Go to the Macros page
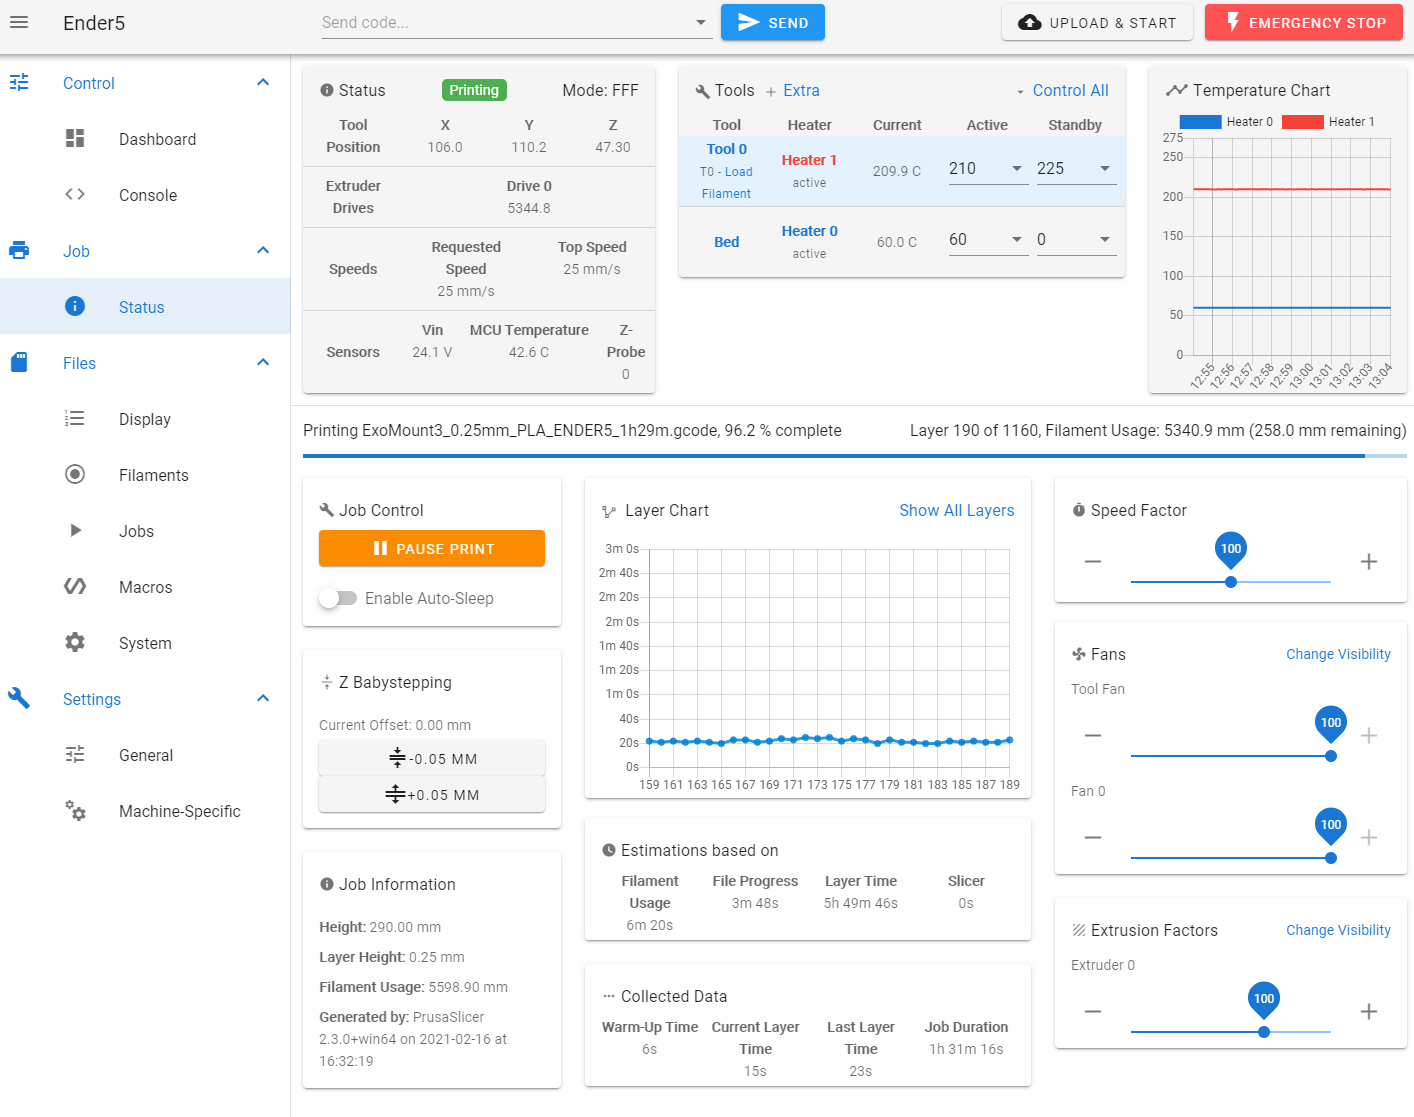1414x1117 pixels. 145,587
